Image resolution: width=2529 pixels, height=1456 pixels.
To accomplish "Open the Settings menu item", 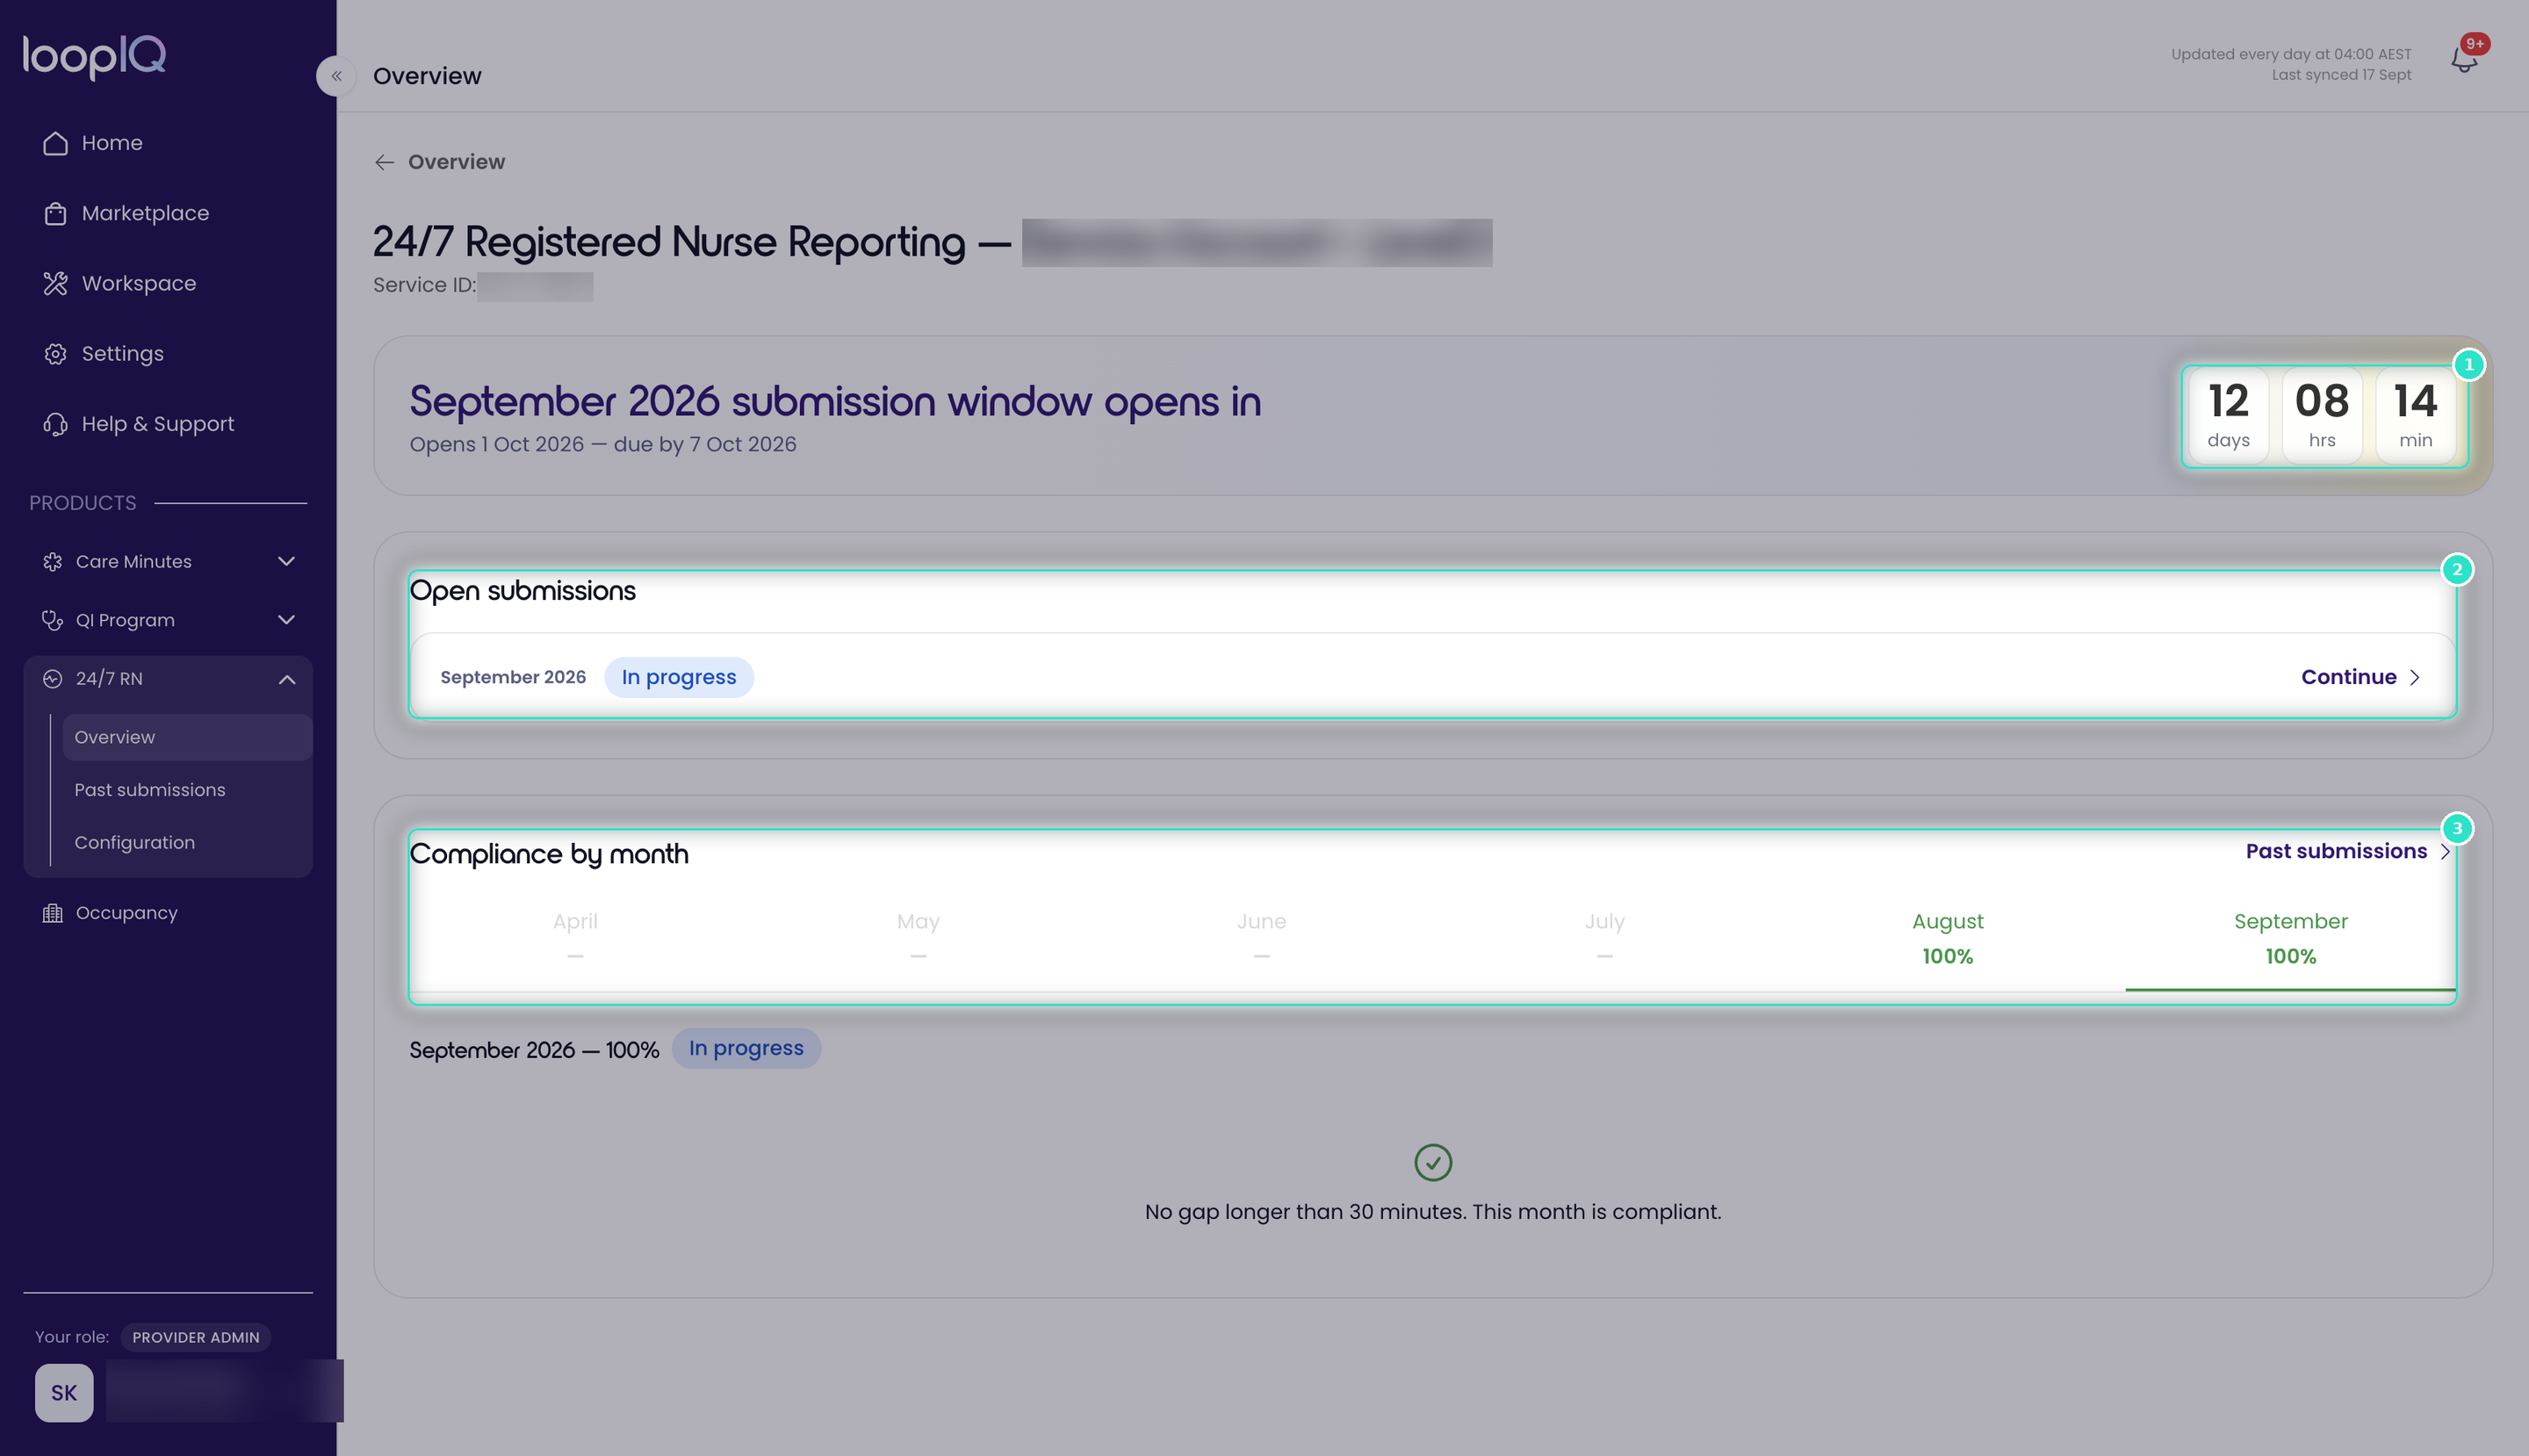I will 168,354.
